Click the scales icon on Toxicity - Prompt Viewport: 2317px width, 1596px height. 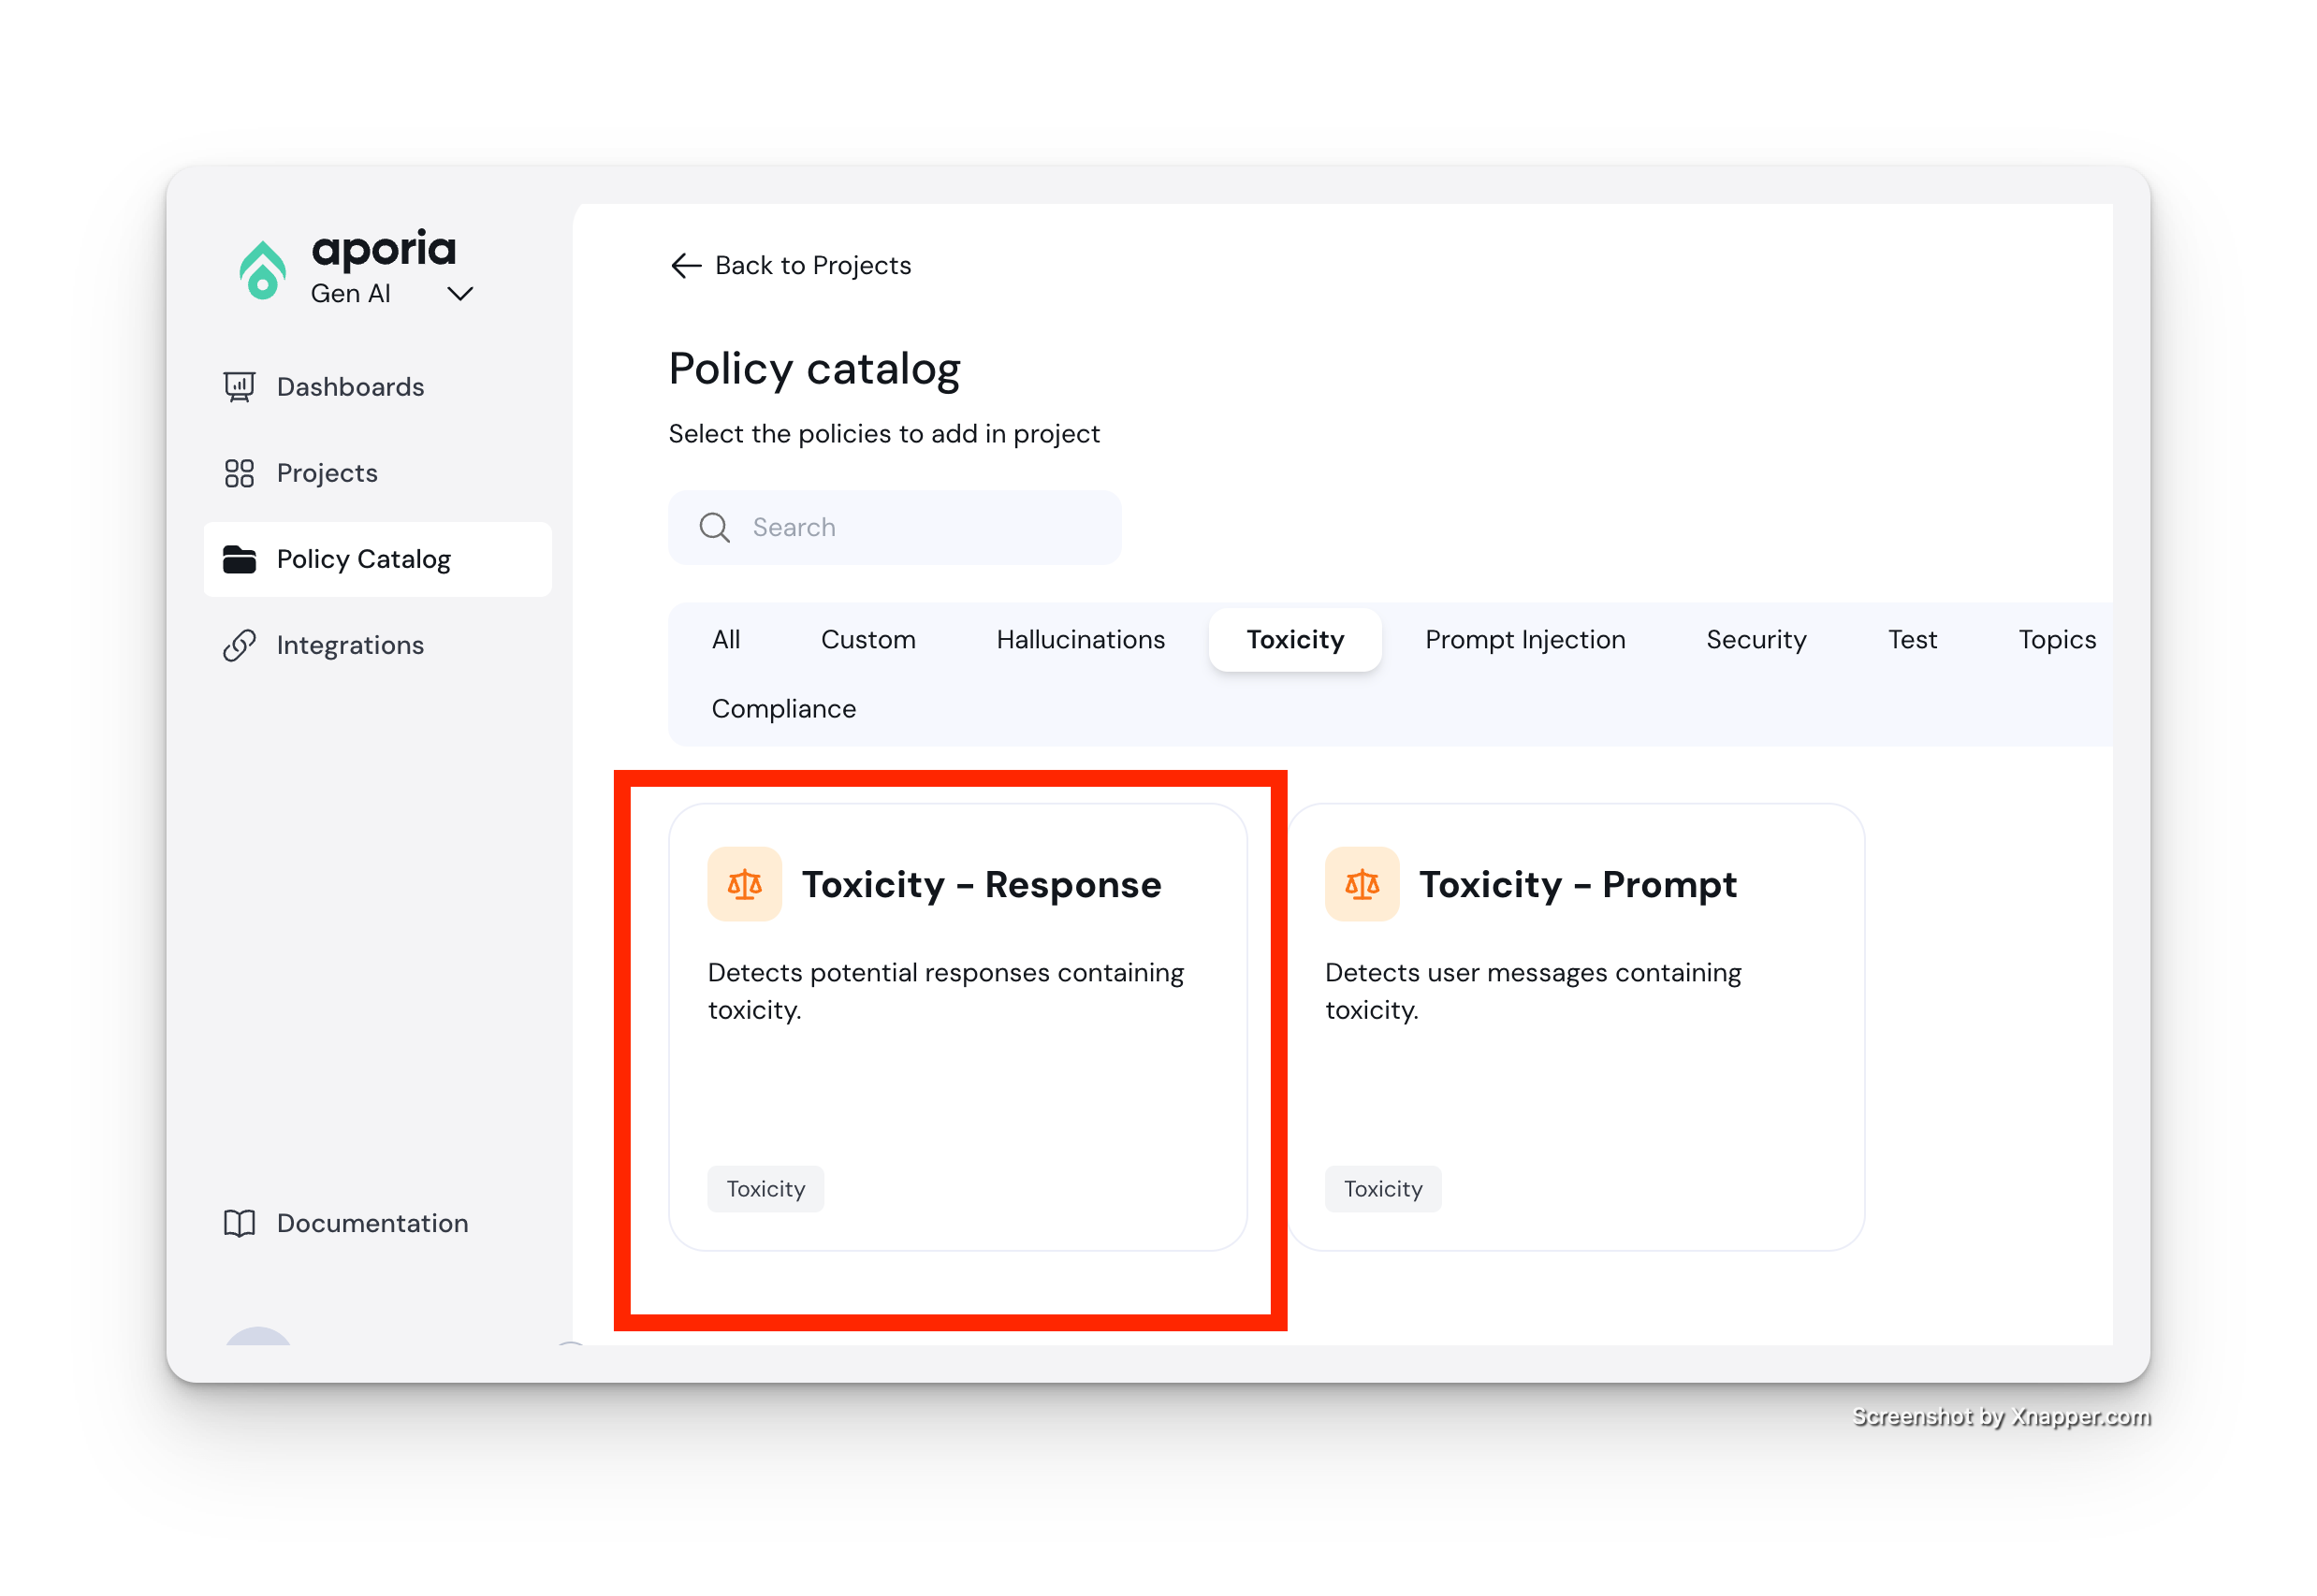[x=1361, y=884]
